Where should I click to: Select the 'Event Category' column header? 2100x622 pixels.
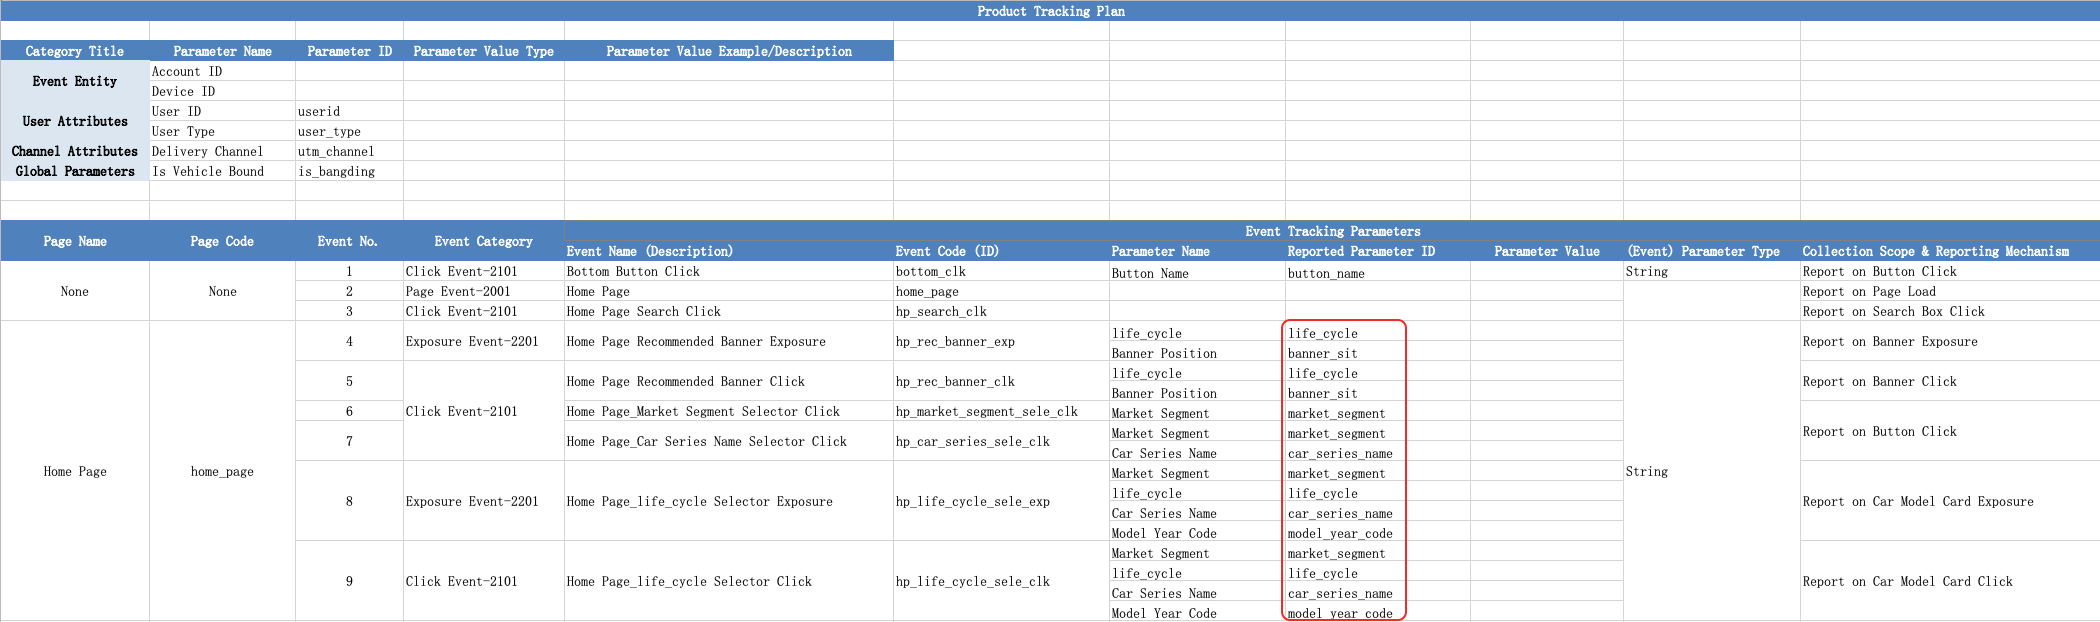(483, 241)
